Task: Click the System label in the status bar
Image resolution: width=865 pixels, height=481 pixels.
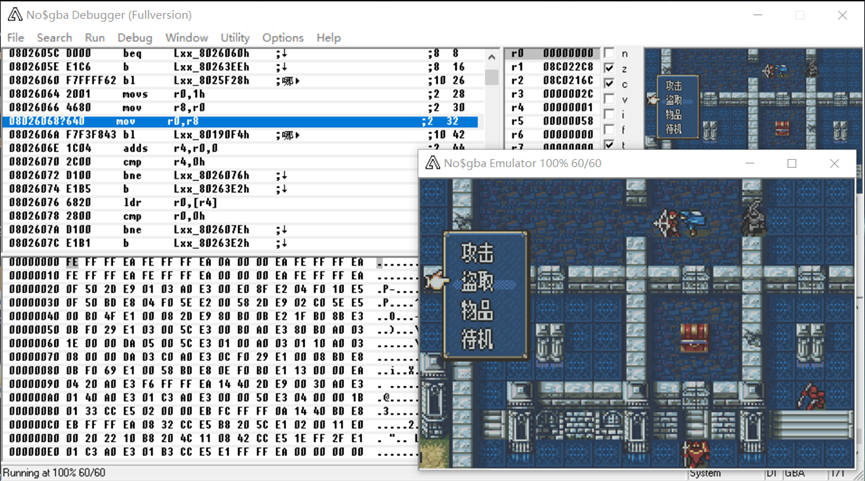Action: click(705, 473)
